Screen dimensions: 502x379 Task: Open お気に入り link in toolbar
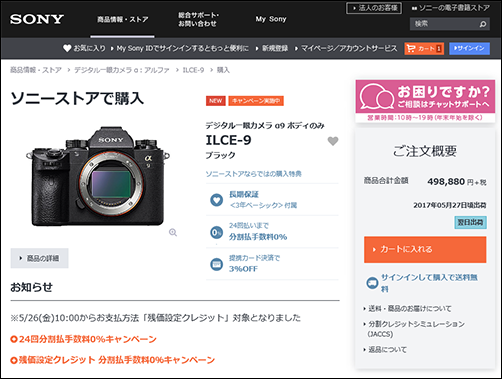click(89, 49)
